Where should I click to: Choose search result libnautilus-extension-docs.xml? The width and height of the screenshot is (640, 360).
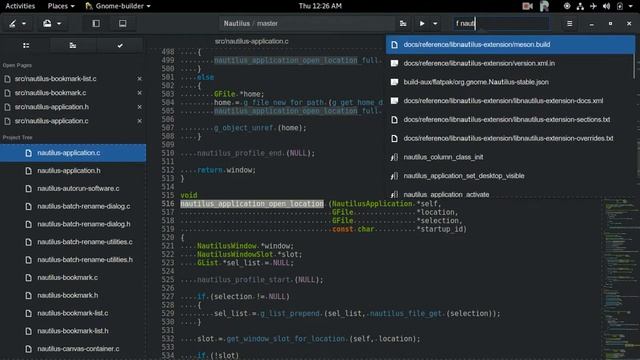tap(510, 101)
